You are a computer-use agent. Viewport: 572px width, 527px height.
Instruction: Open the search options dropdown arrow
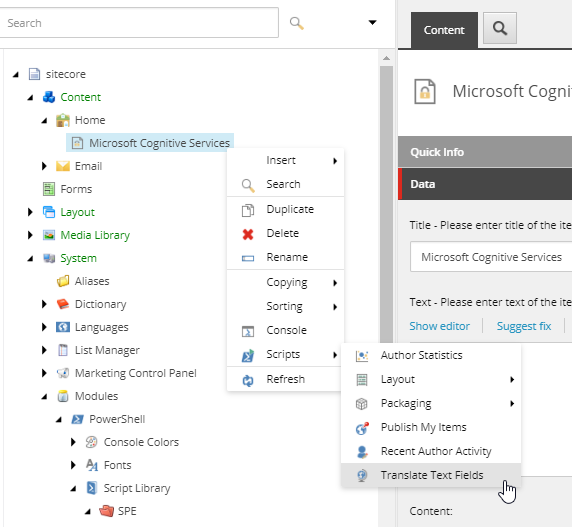coord(372,23)
